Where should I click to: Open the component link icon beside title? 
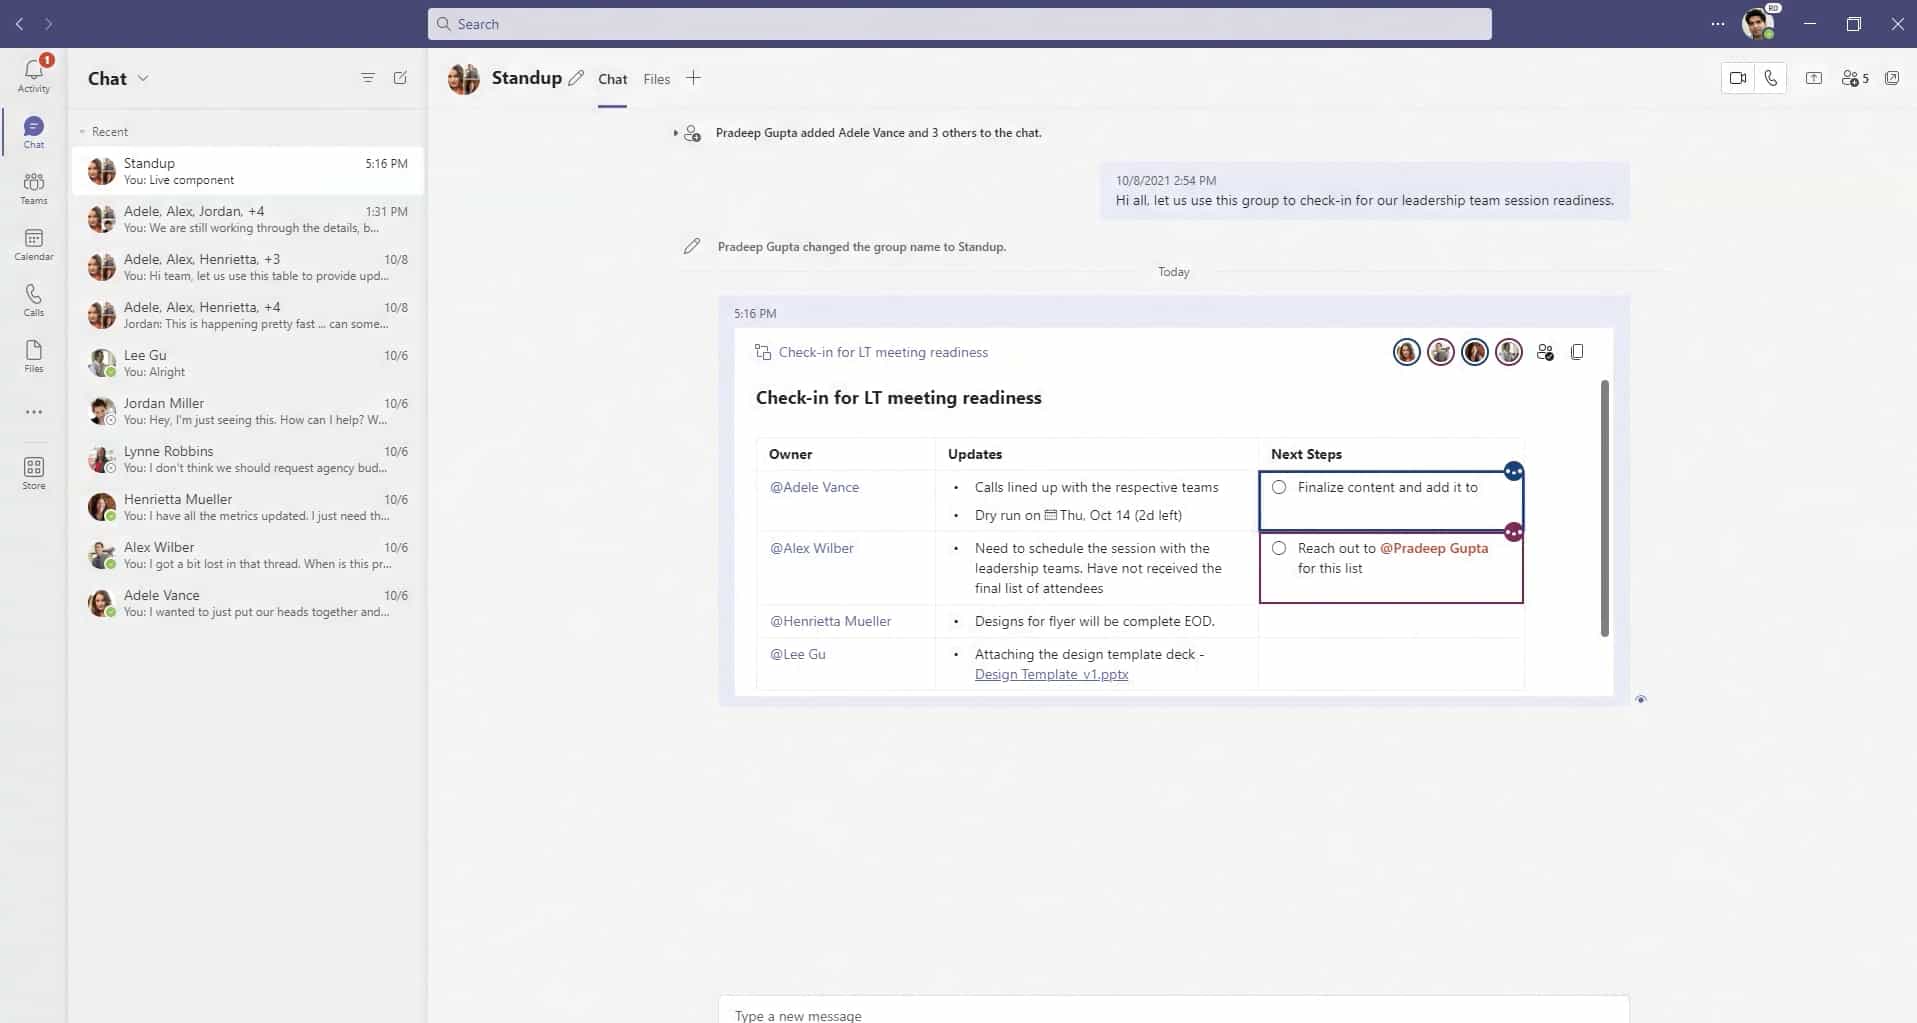click(763, 352)
